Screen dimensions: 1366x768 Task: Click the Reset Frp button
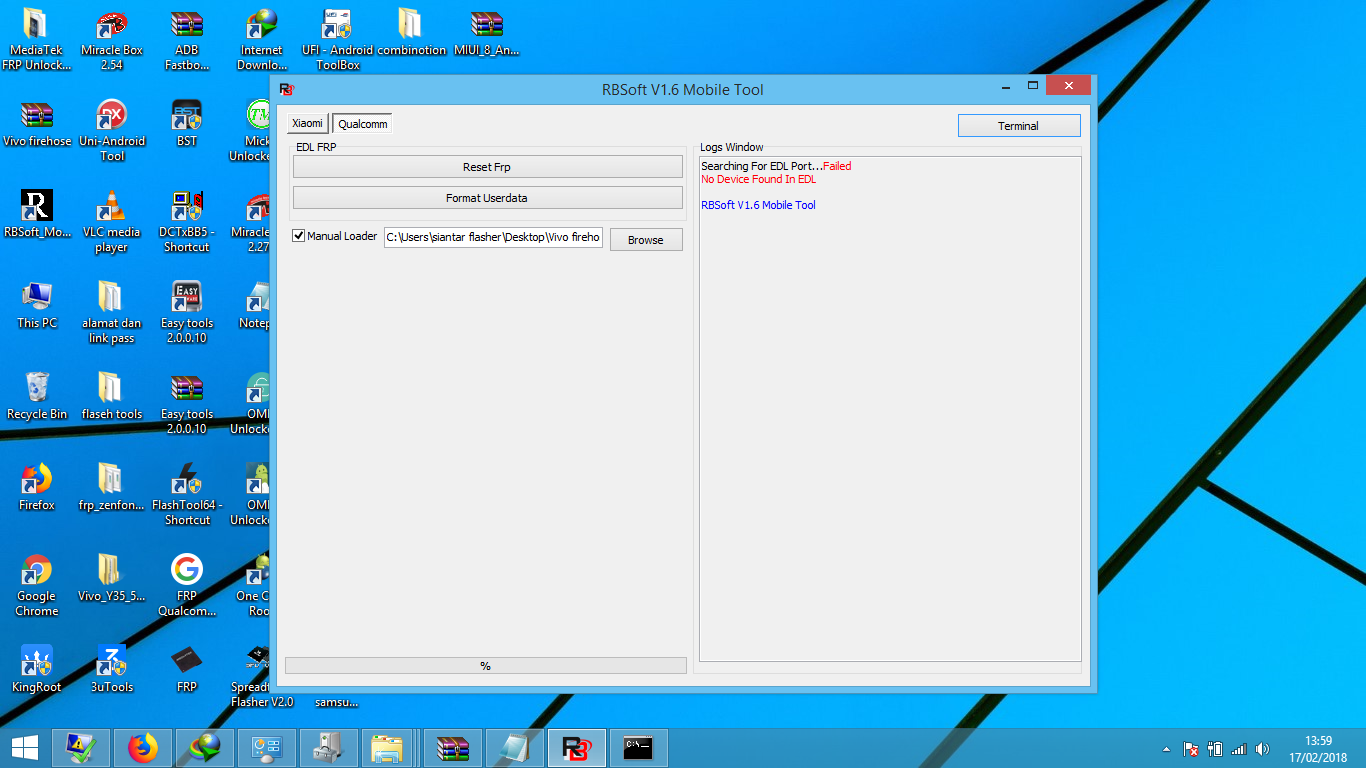pos(487,166)
